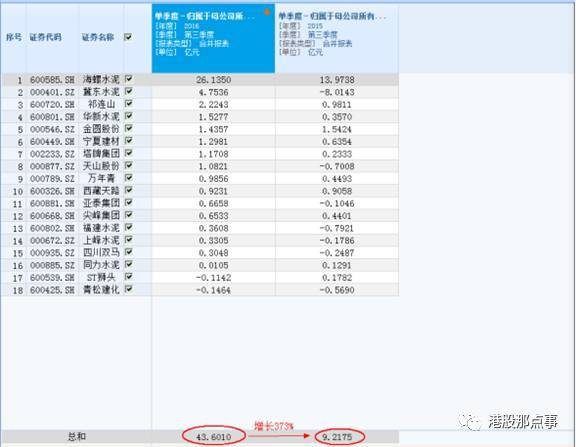Uncheck the 冀东水泥 row checkbox

(x=129, y=91)
